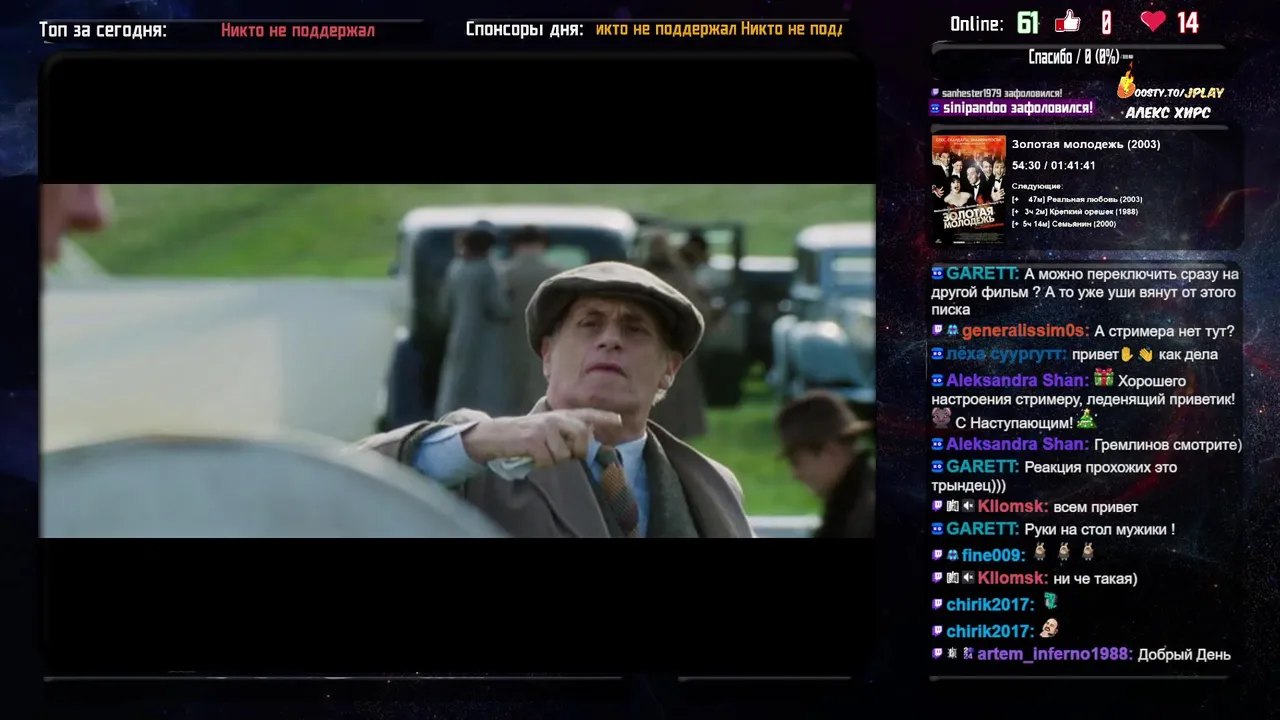This screenshot has height=720, width=1280.
Task: Click the thumbs-up like icon
Action: click(x=1068, y=21)
